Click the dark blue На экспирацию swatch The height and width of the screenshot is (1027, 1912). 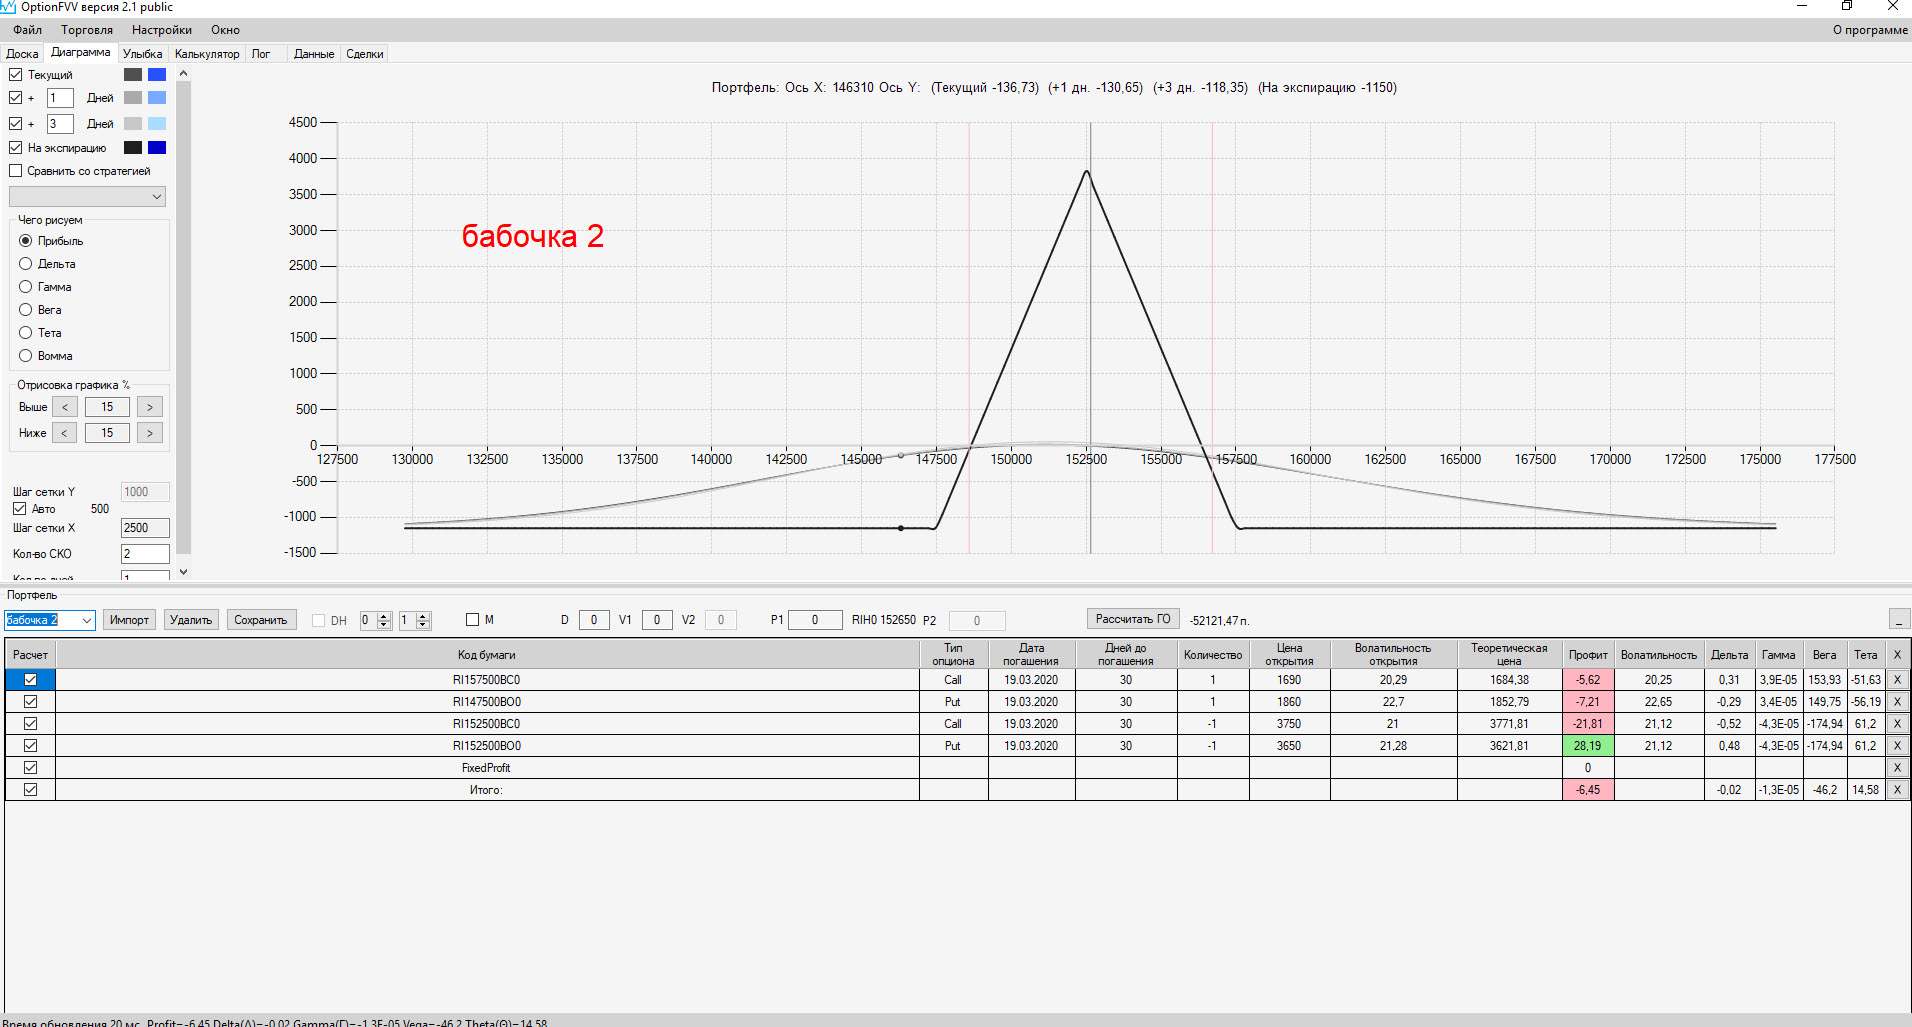(x=157, y=148)
